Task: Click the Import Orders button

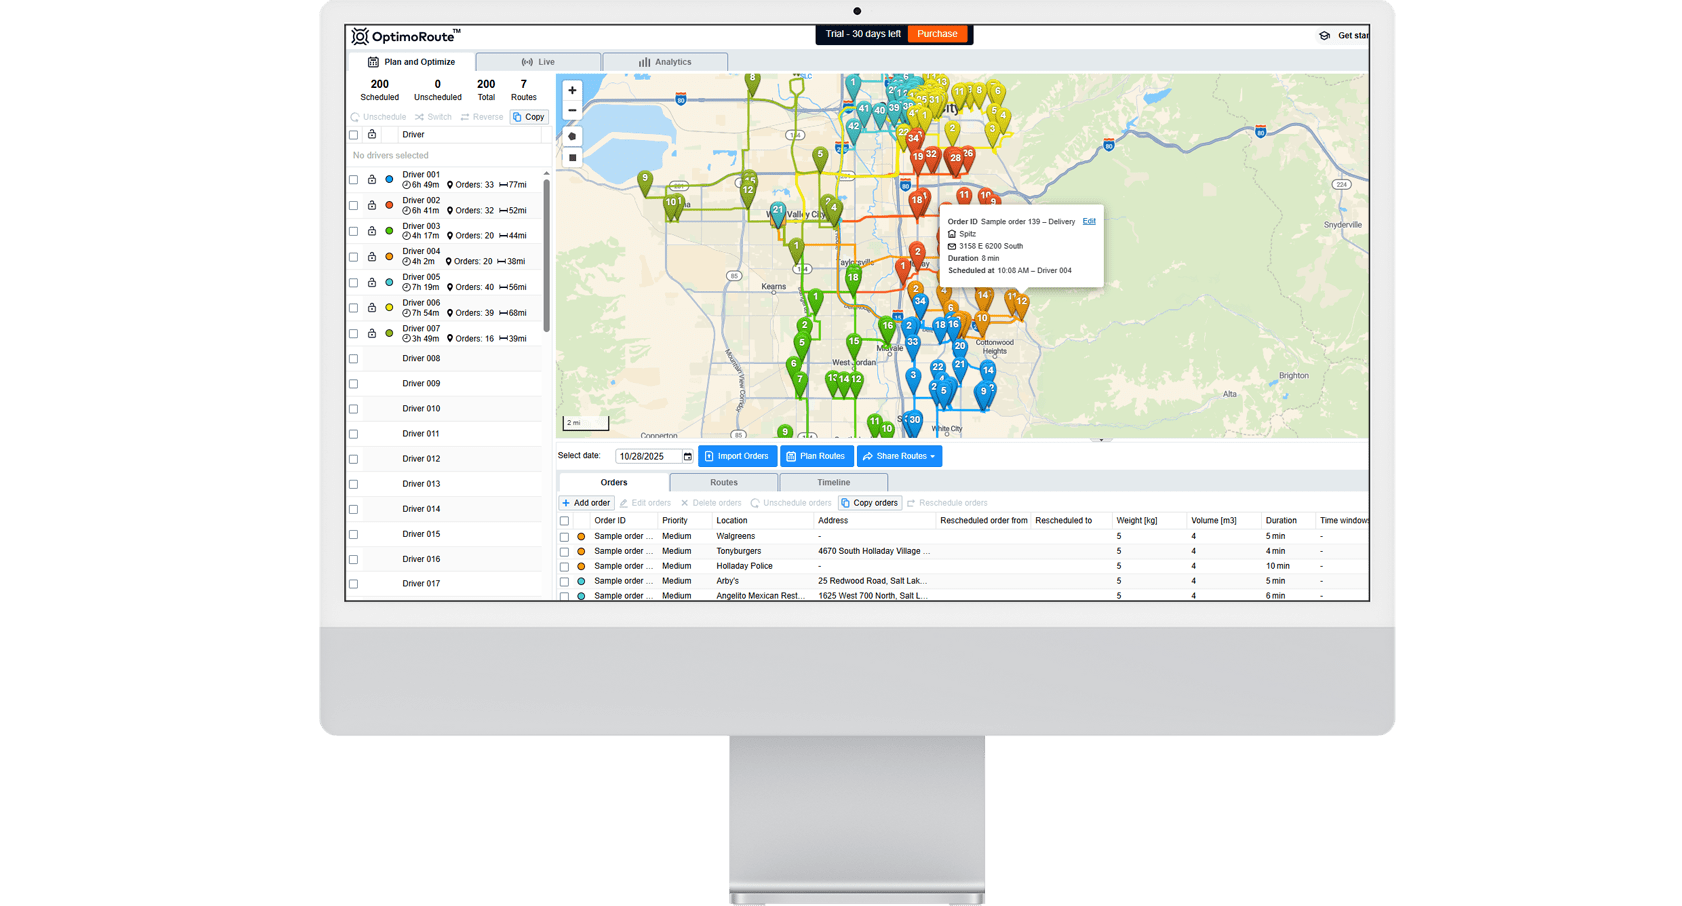Action: (737, 456)
